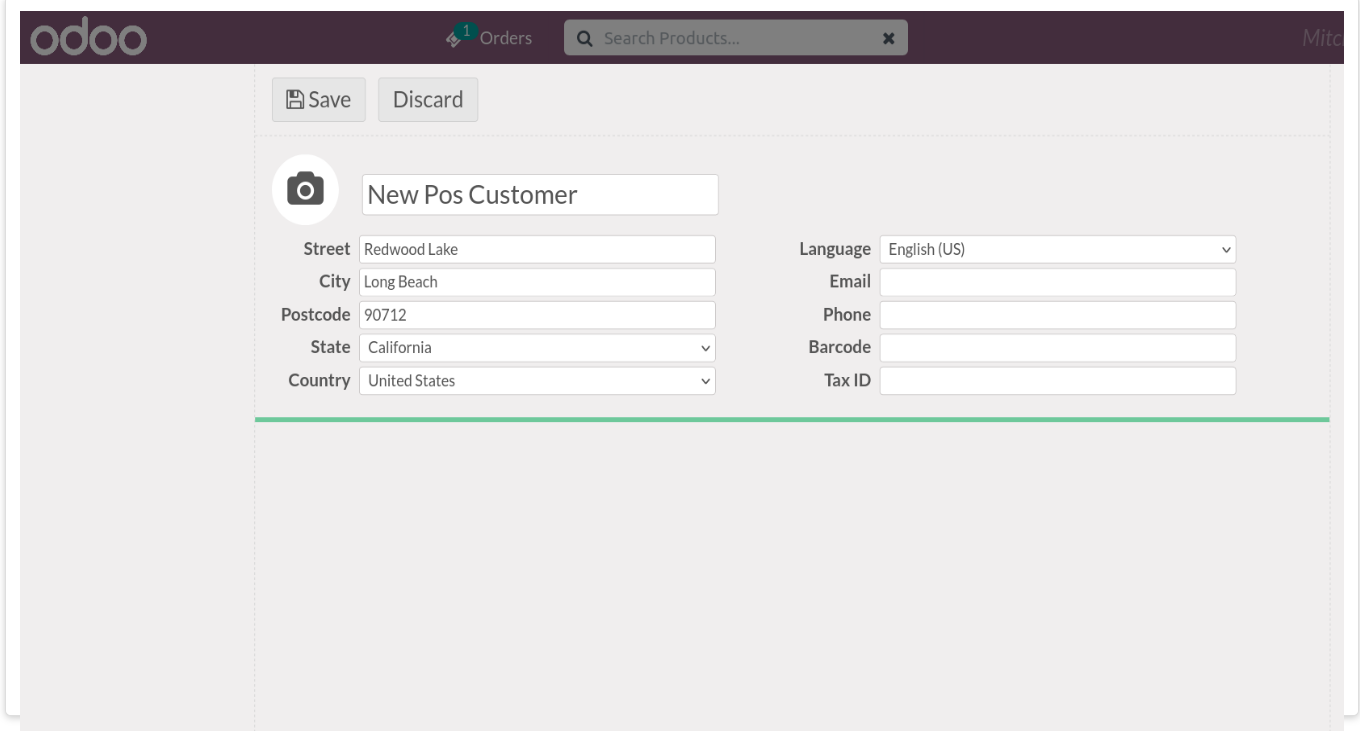Screen dimensions: 1360x732
Task: Focus the empty Phone field
Action: [x=1058, y=315]
